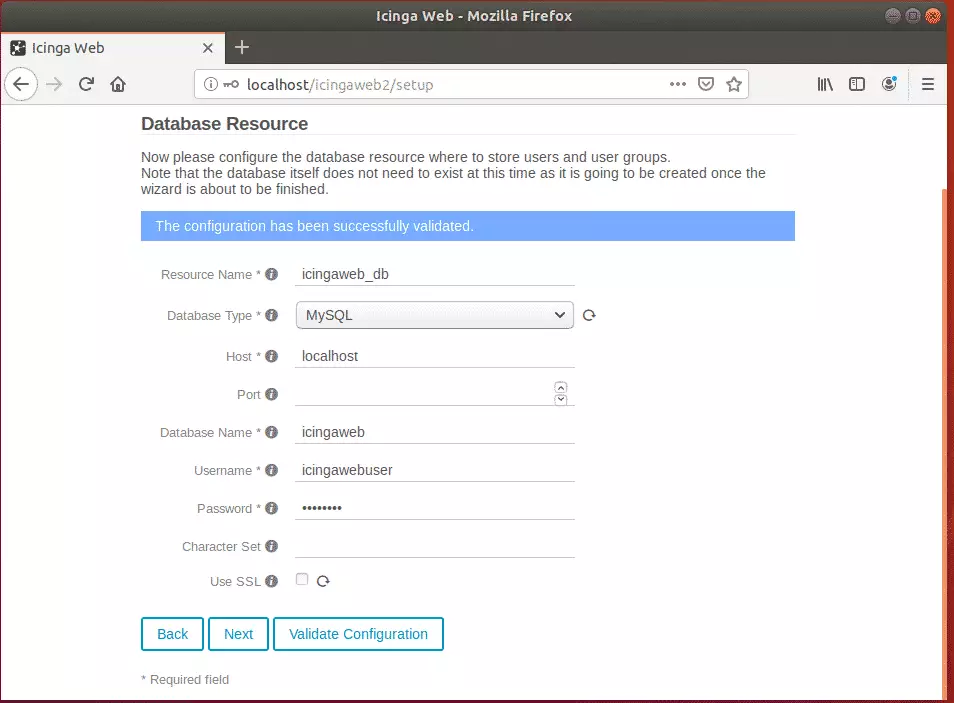Click the Host input field
The height and width of the screenshot is (703, 954).
[x=434, y=356]
